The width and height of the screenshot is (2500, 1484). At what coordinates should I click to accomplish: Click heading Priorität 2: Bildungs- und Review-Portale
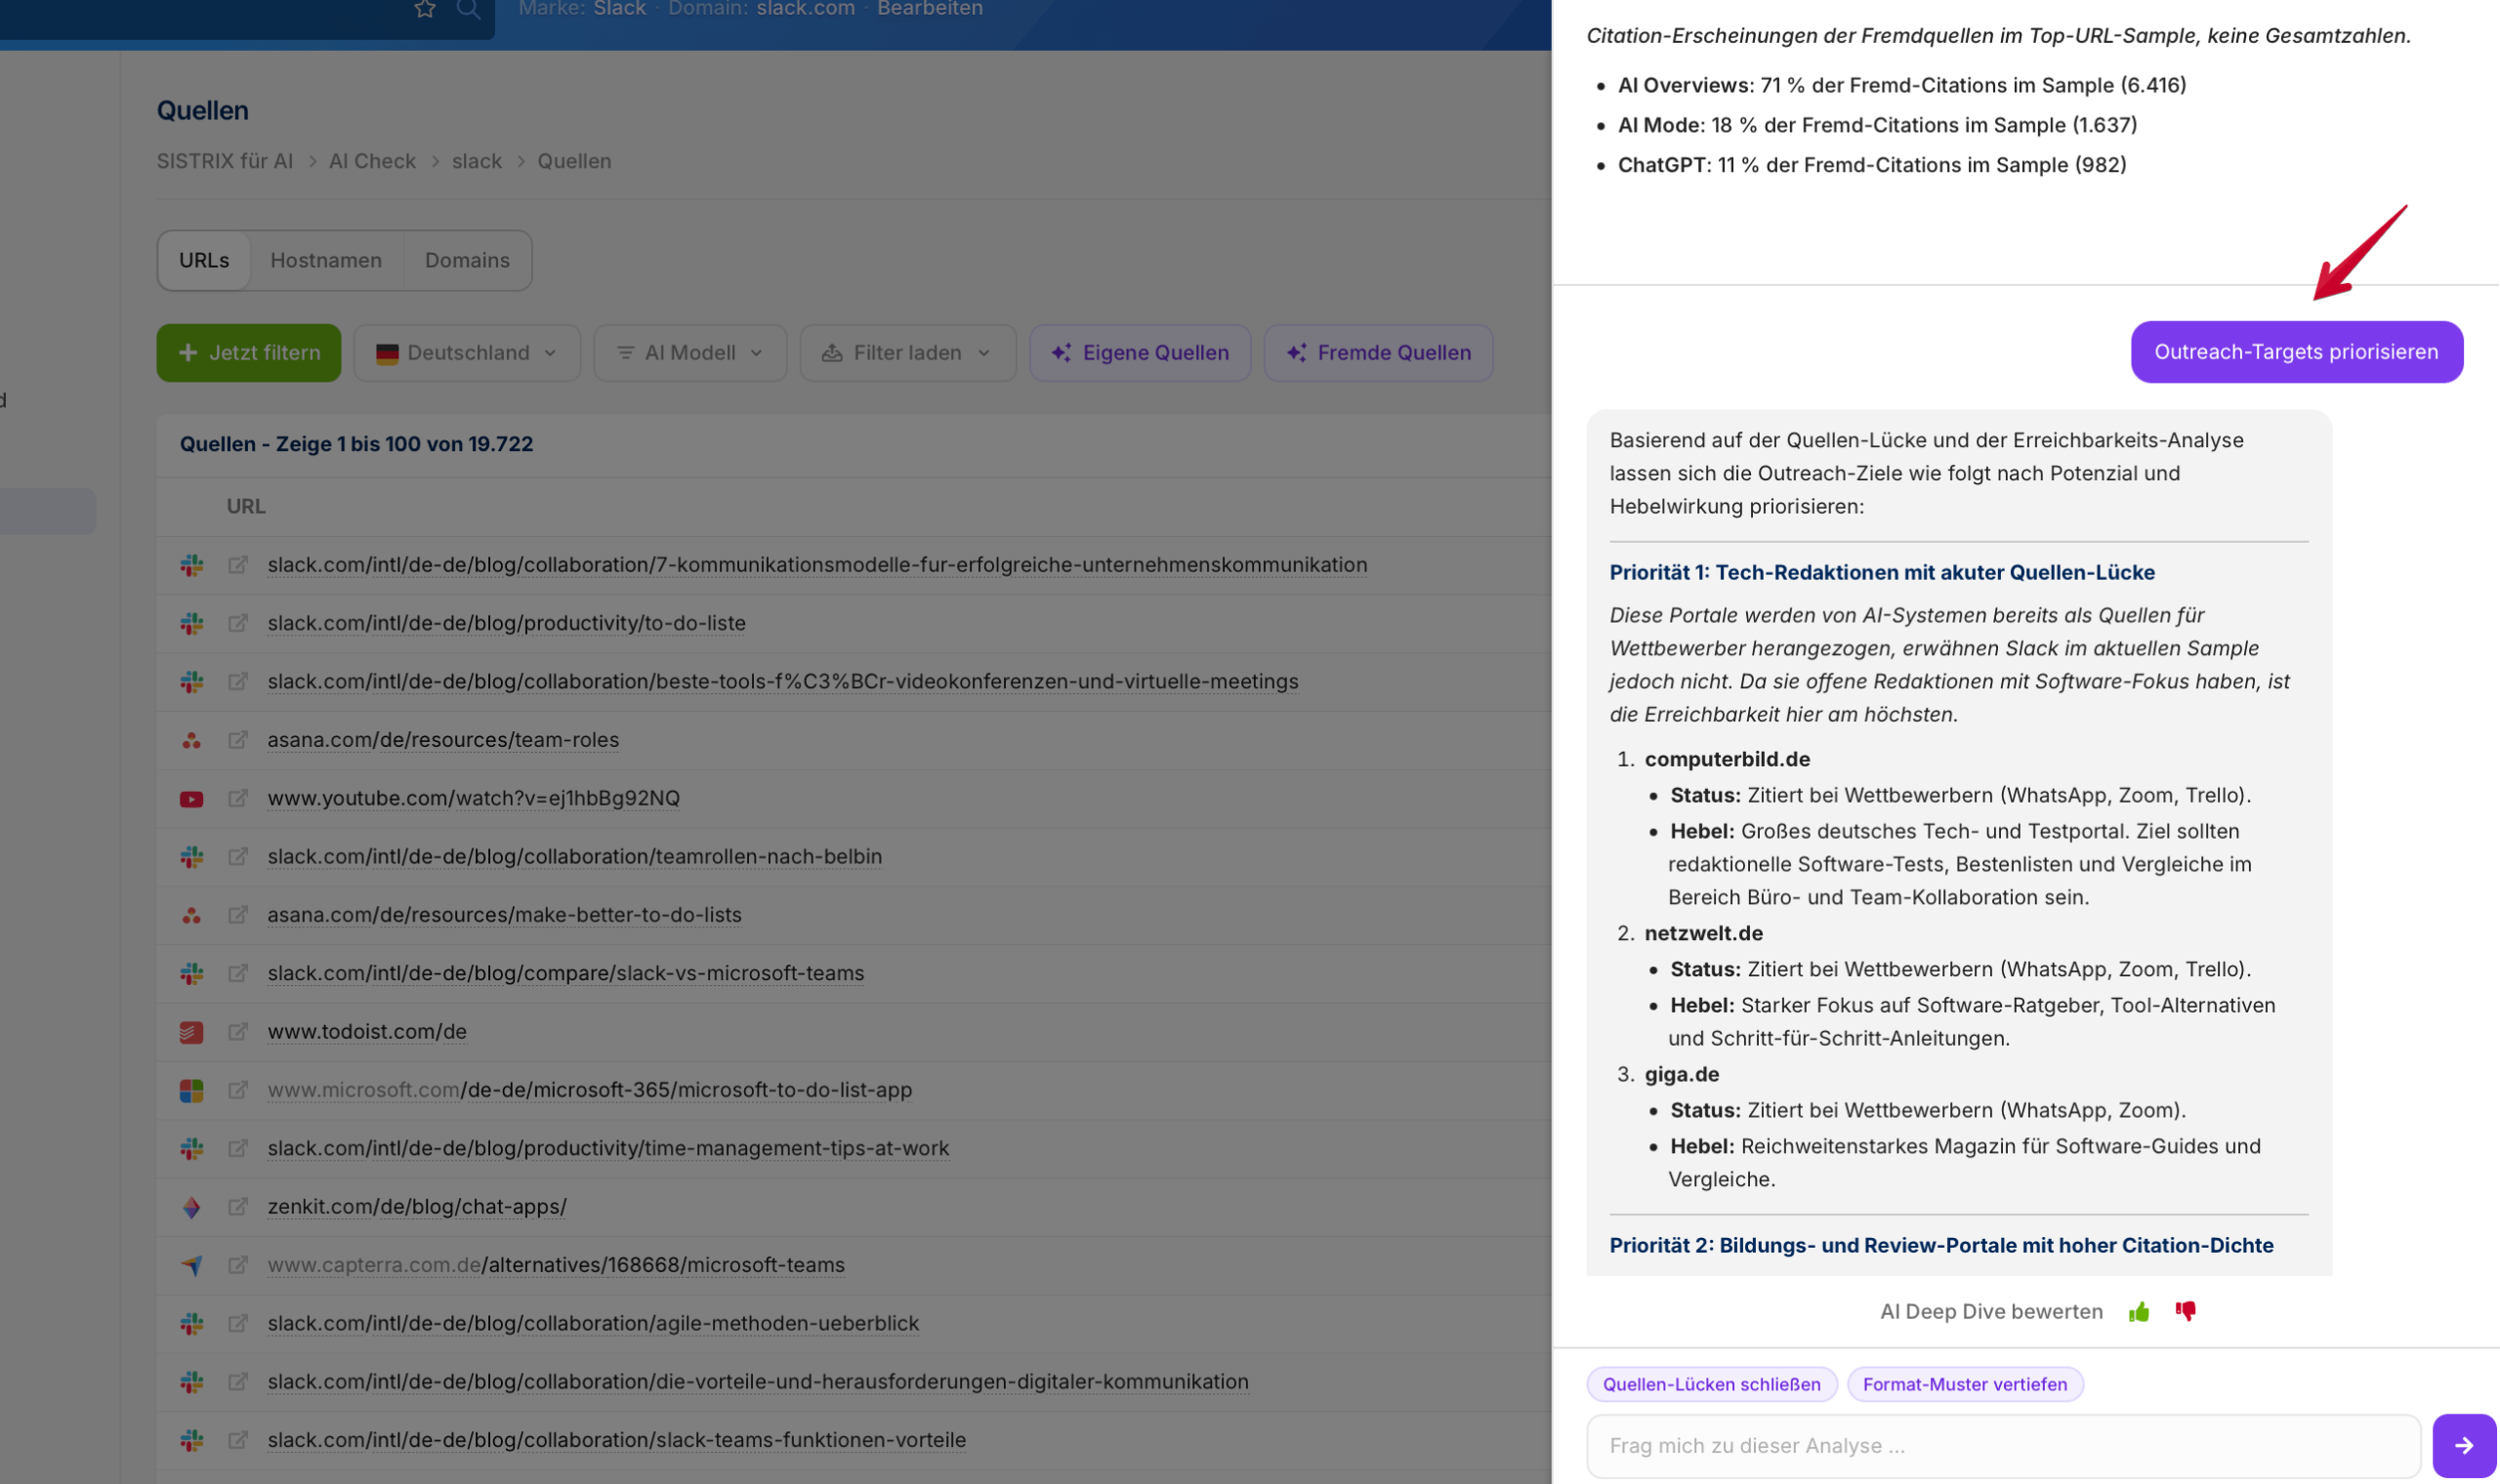(1941, 1245)
